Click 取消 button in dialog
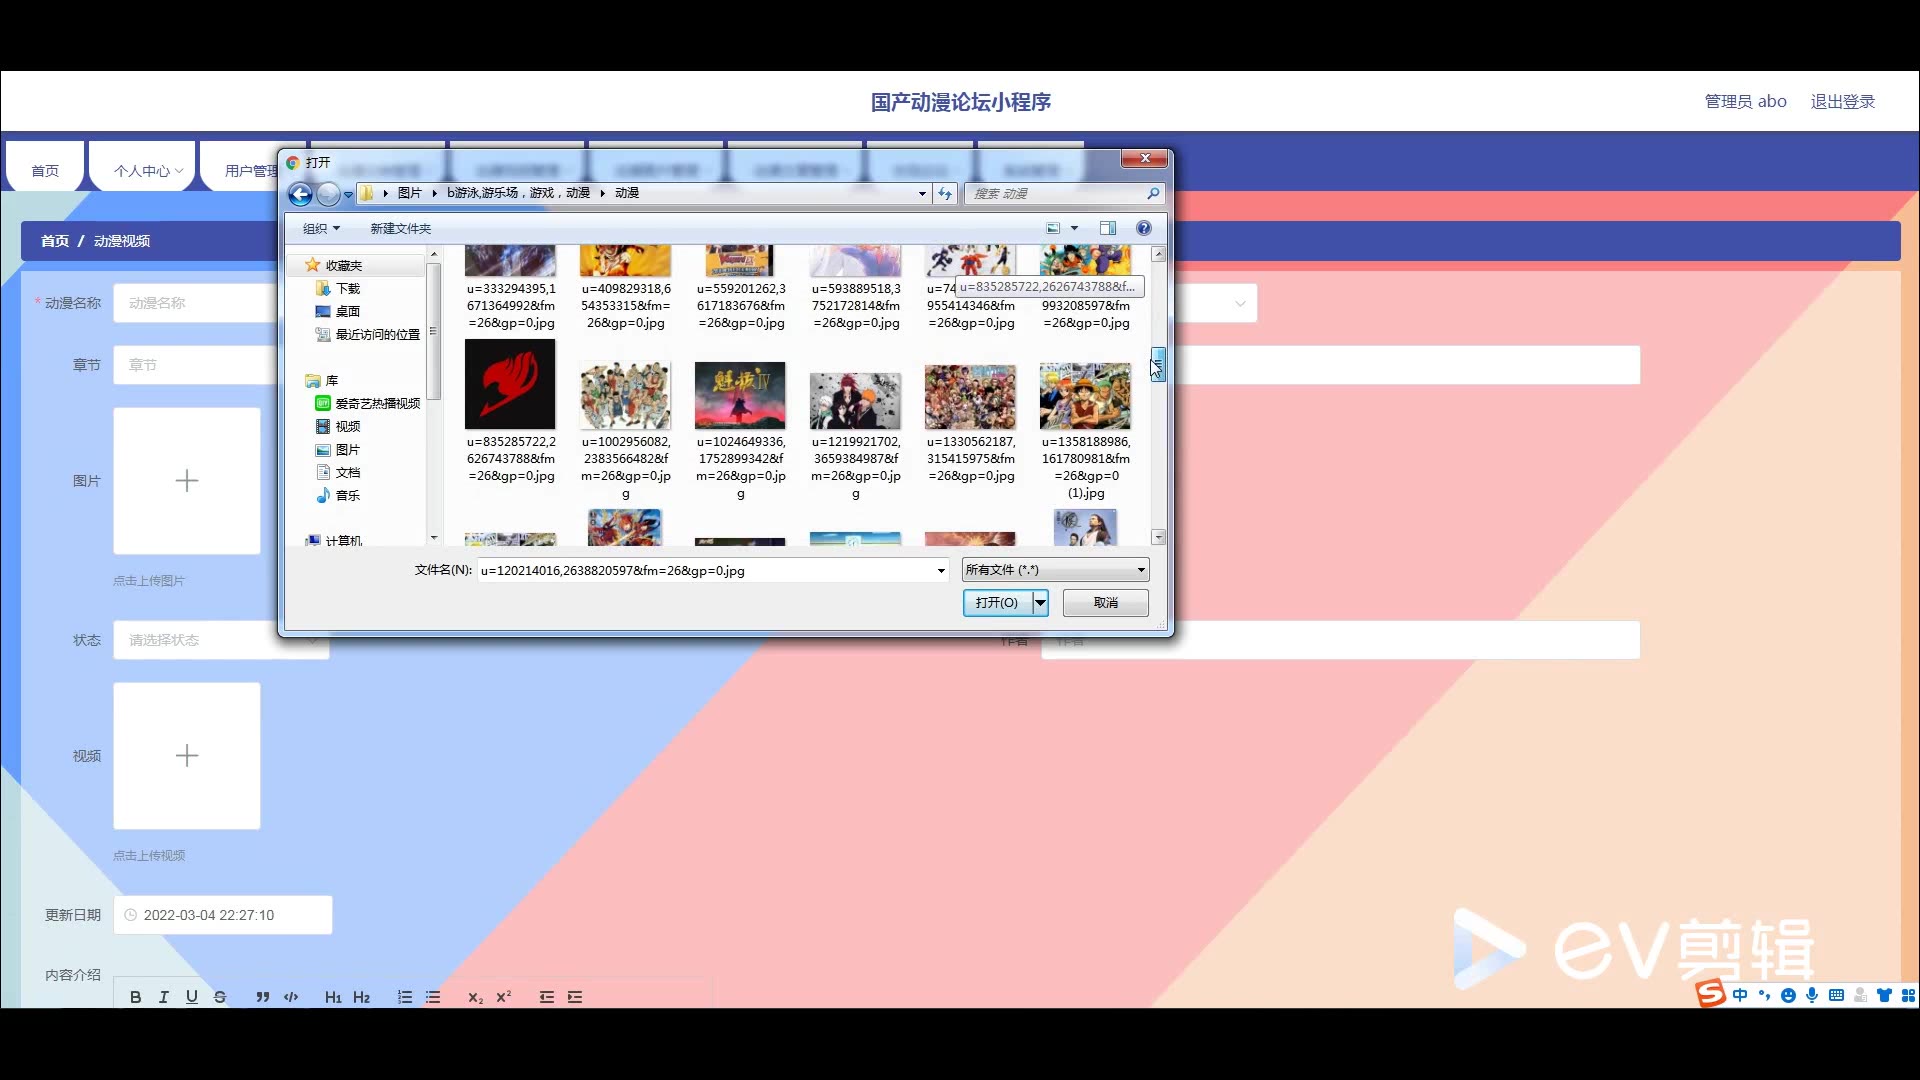Image resolution: width=1920 pixels, height=1080 pixels. [1106, 603]
